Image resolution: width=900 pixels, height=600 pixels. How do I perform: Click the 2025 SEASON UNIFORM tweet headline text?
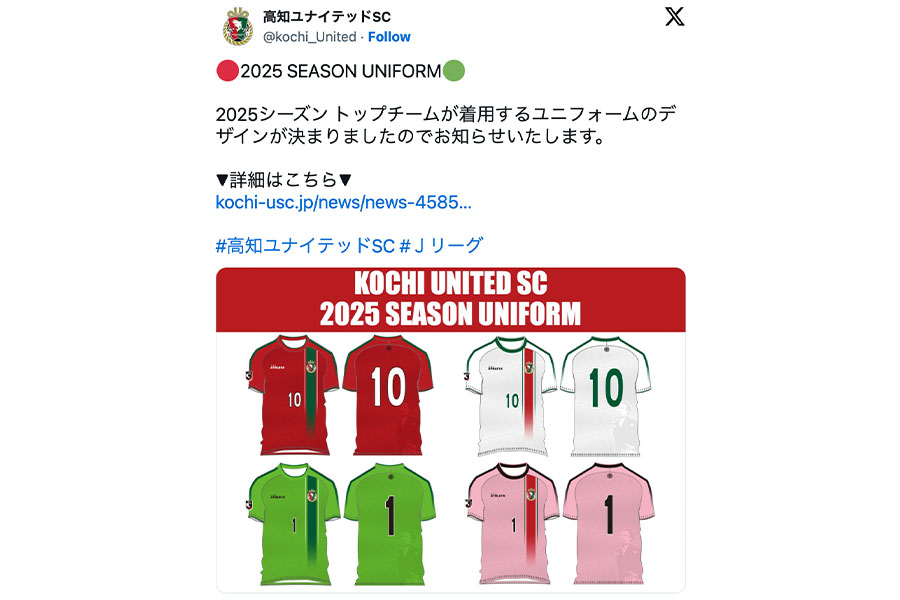click(x=341, y=71)
